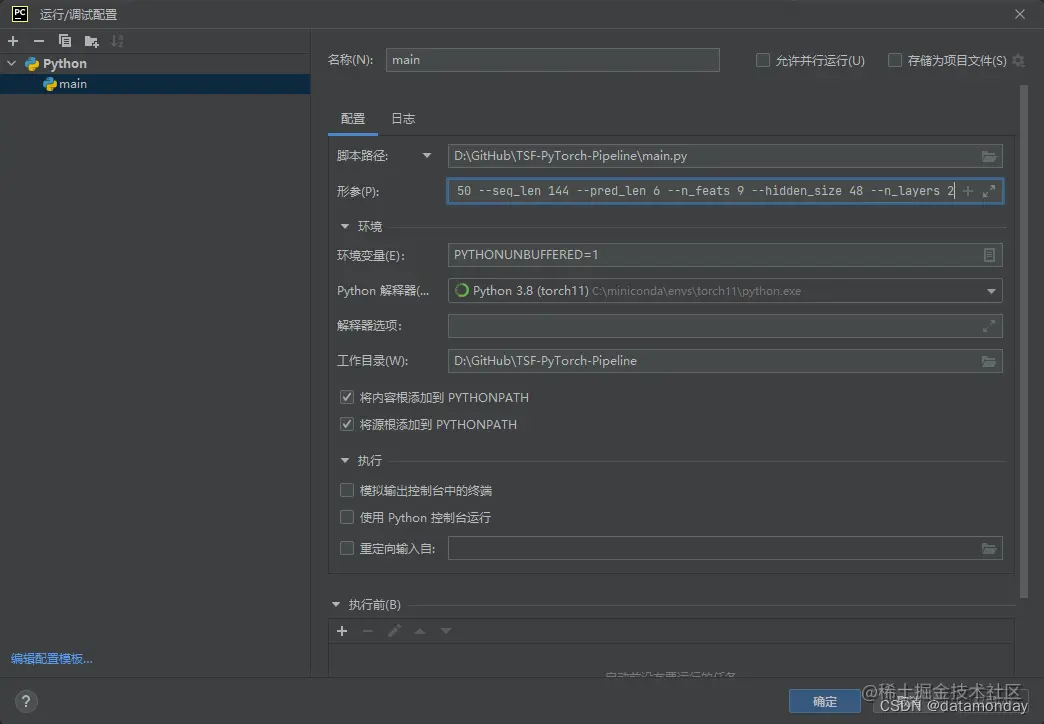Image resolution: width=1044 pixels, height=724 pixels.
Task: Browse for script path folder
Action: pos(989,156)
